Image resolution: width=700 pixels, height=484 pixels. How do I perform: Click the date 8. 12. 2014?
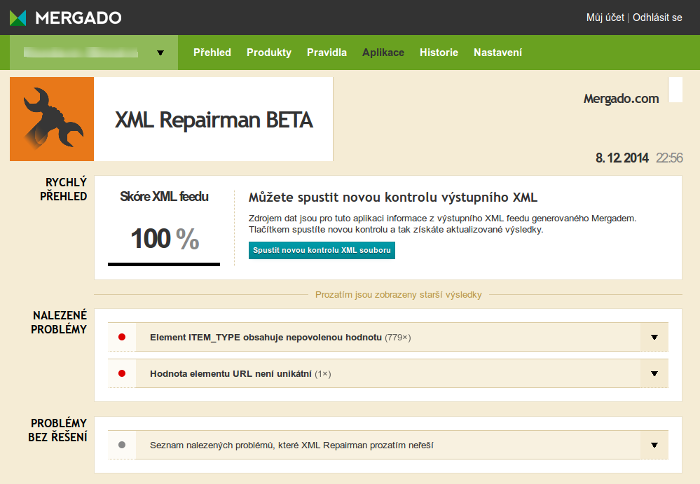pos(622,158)
